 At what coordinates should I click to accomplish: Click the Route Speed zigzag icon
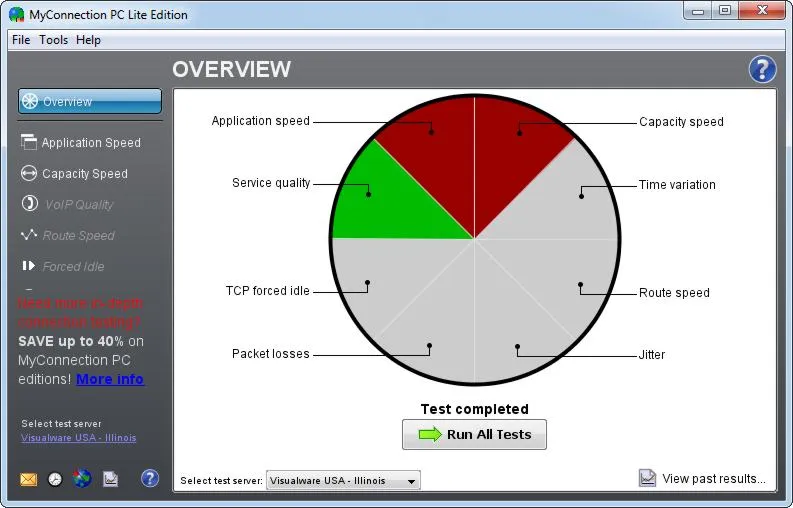29,234
